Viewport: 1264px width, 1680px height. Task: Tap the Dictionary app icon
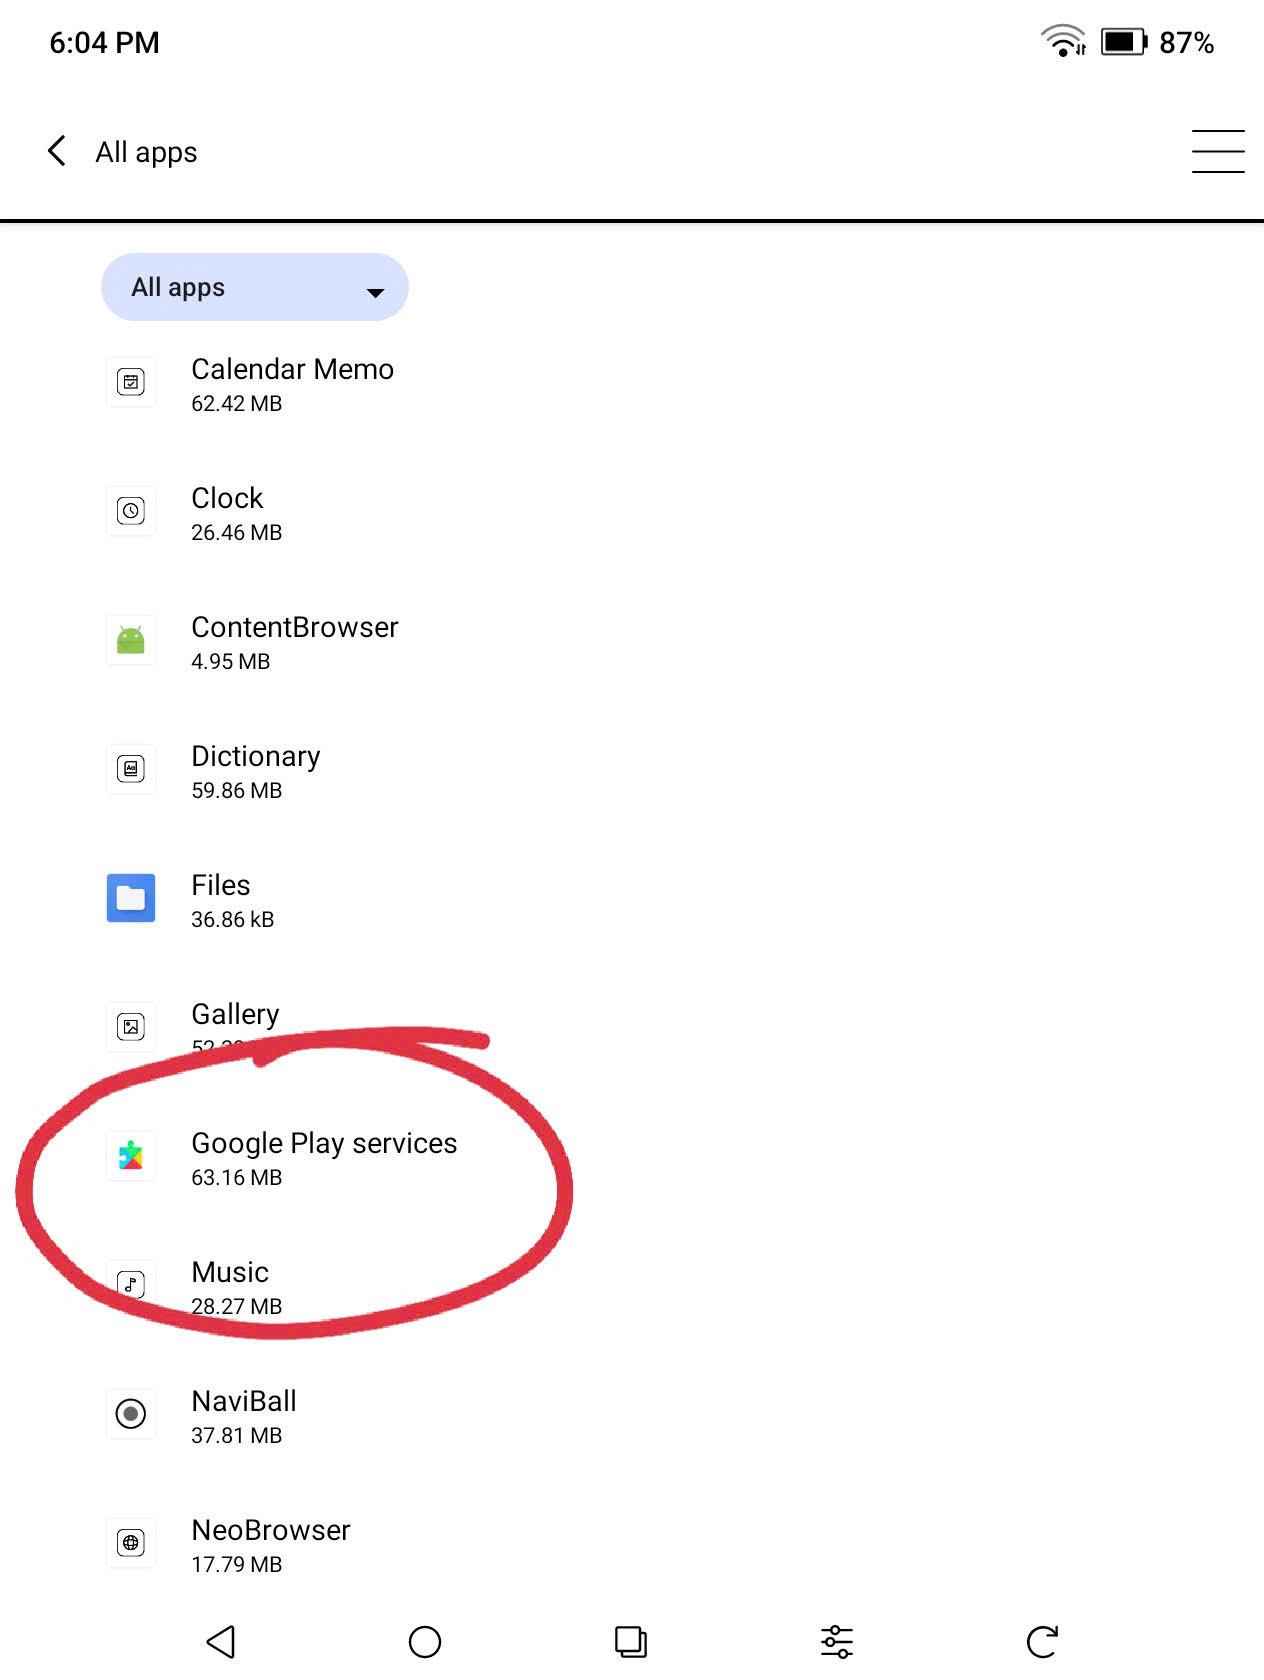tap(131, 769)
